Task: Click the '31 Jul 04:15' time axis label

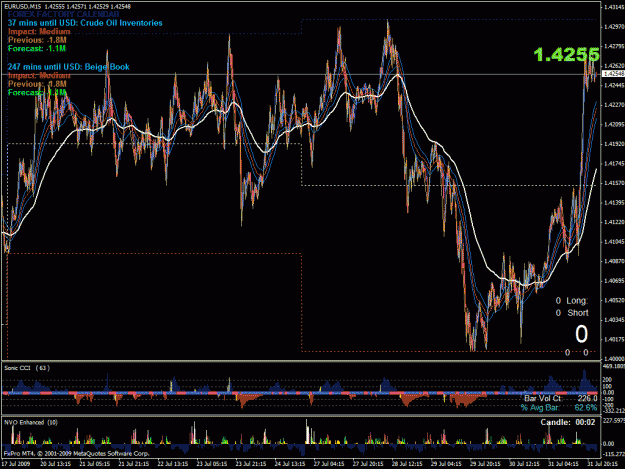Action: point(564,464)
